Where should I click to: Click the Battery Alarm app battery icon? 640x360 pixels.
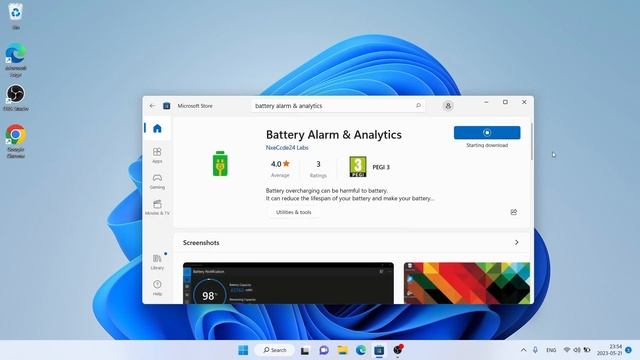220,164
